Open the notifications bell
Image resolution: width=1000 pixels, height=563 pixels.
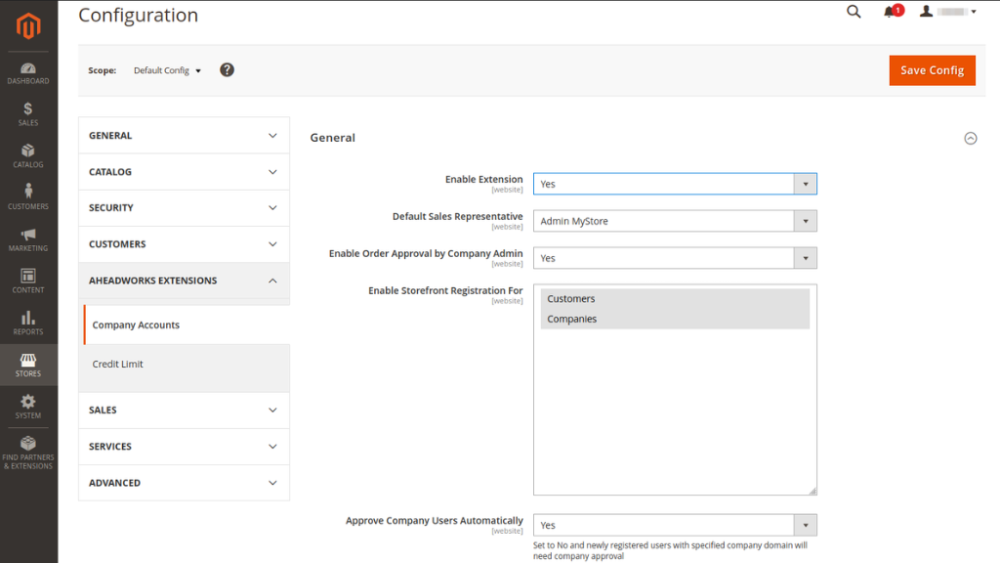(x=892, y=11)
